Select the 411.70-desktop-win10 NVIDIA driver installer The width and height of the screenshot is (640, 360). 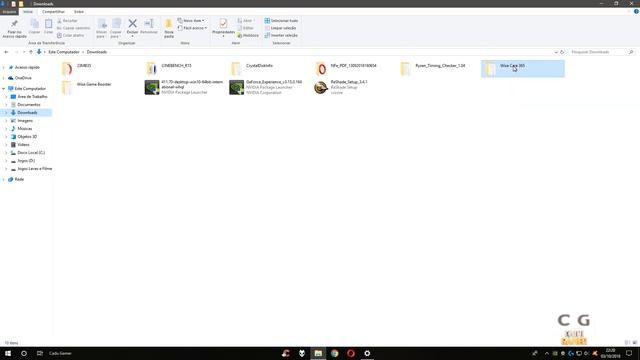[x=184, y=87]
